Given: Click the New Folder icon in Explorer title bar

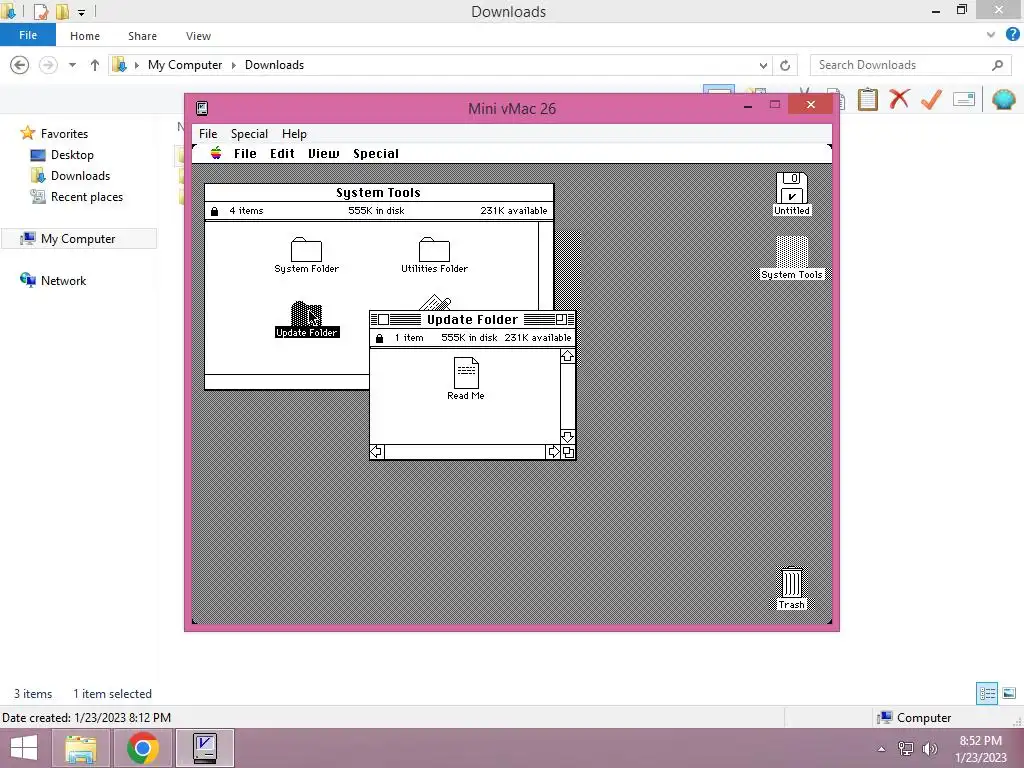Looking at the screenshot, I should pos(63,12).
